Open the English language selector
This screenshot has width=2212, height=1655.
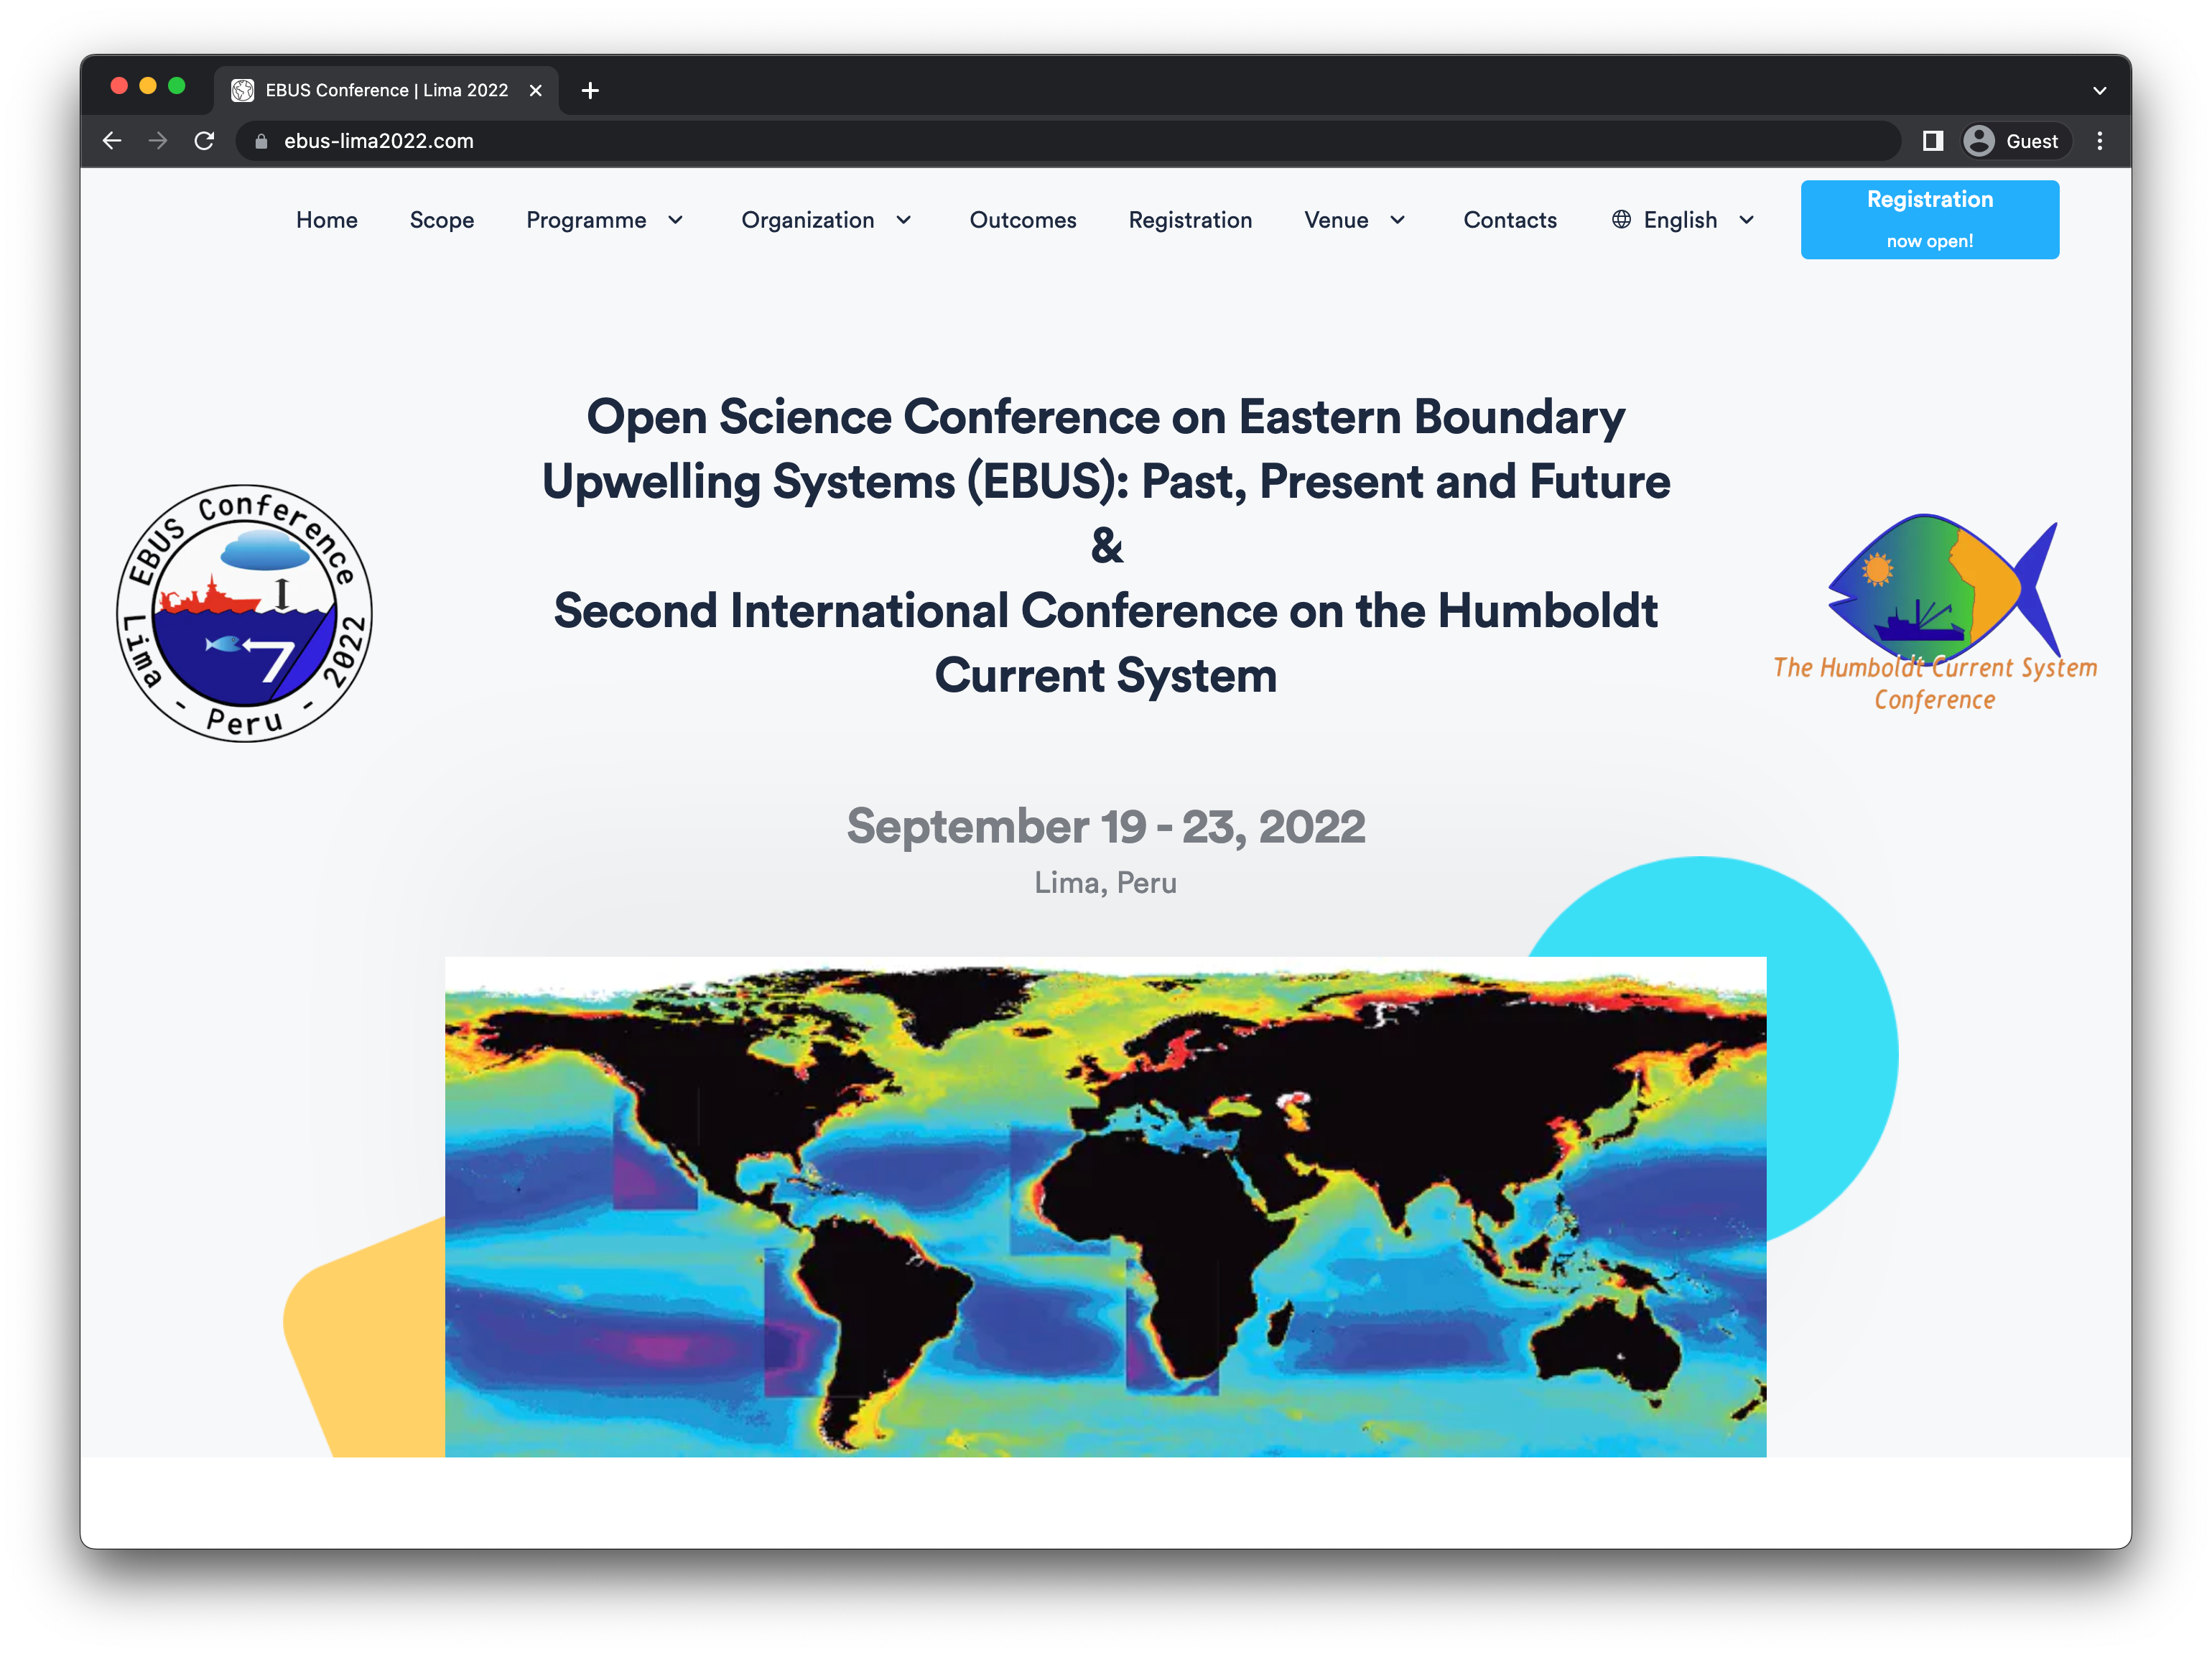point(1682,220)
